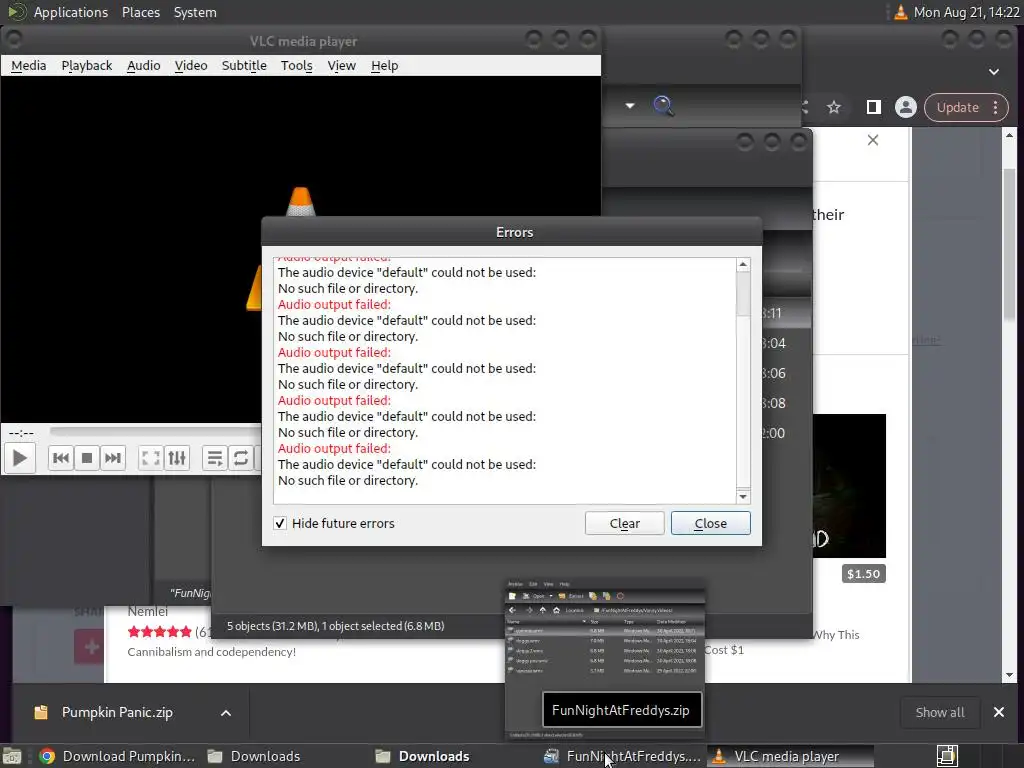Click the VLC Play button
Image resolution: width=1024 pixels, height=768 pixels.
tap(20, 458)
